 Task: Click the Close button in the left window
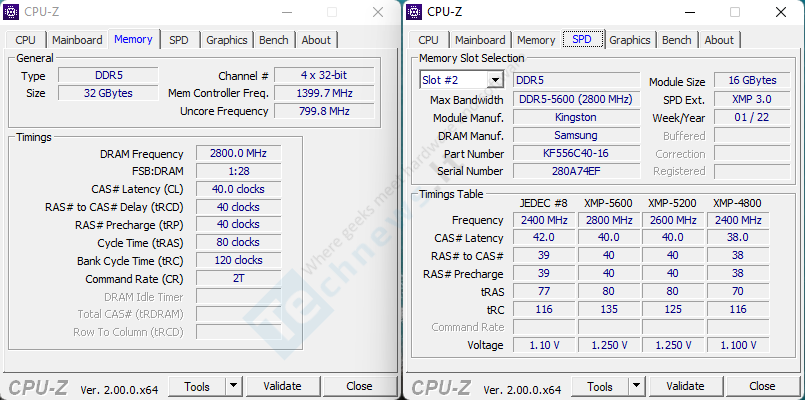coord(359,386)
